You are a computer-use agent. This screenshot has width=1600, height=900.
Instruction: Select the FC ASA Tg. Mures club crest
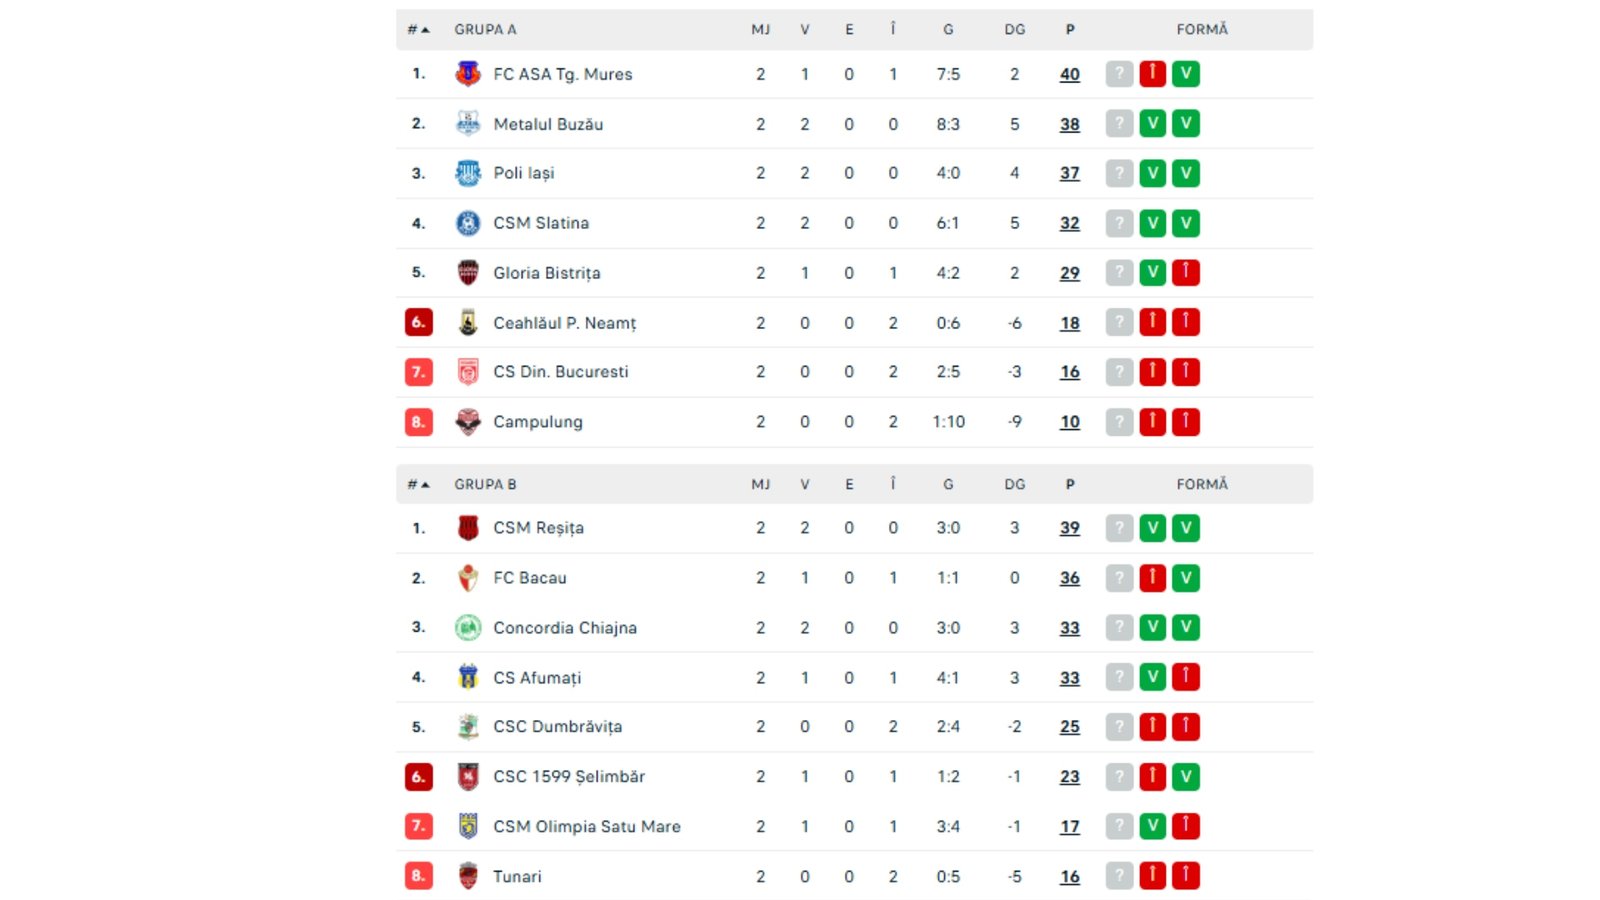tap(466, 73)
